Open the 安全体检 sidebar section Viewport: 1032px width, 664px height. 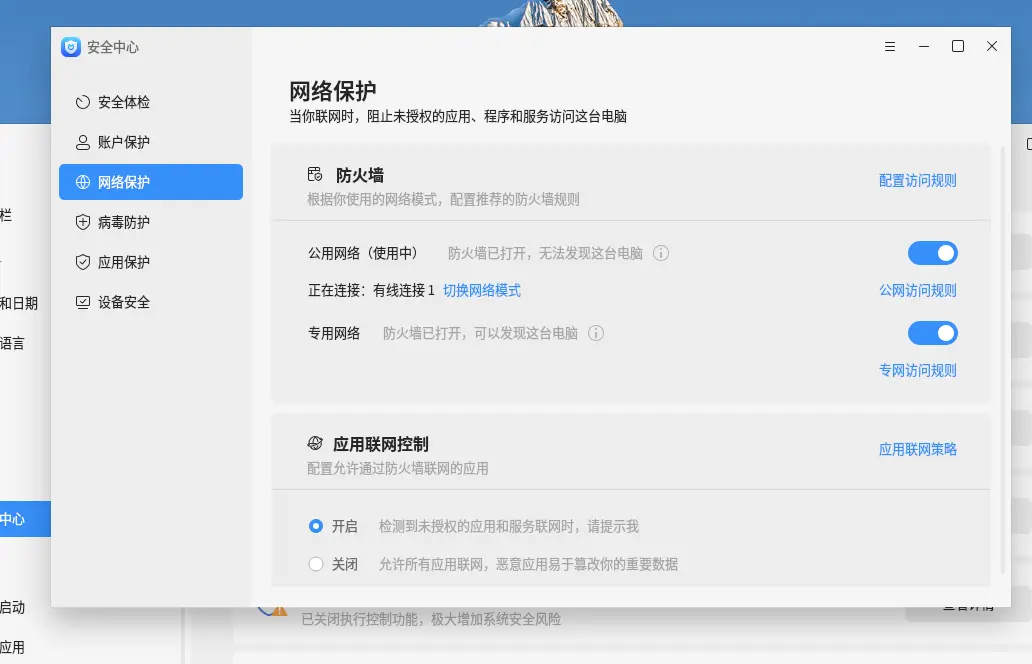(151, 102)
